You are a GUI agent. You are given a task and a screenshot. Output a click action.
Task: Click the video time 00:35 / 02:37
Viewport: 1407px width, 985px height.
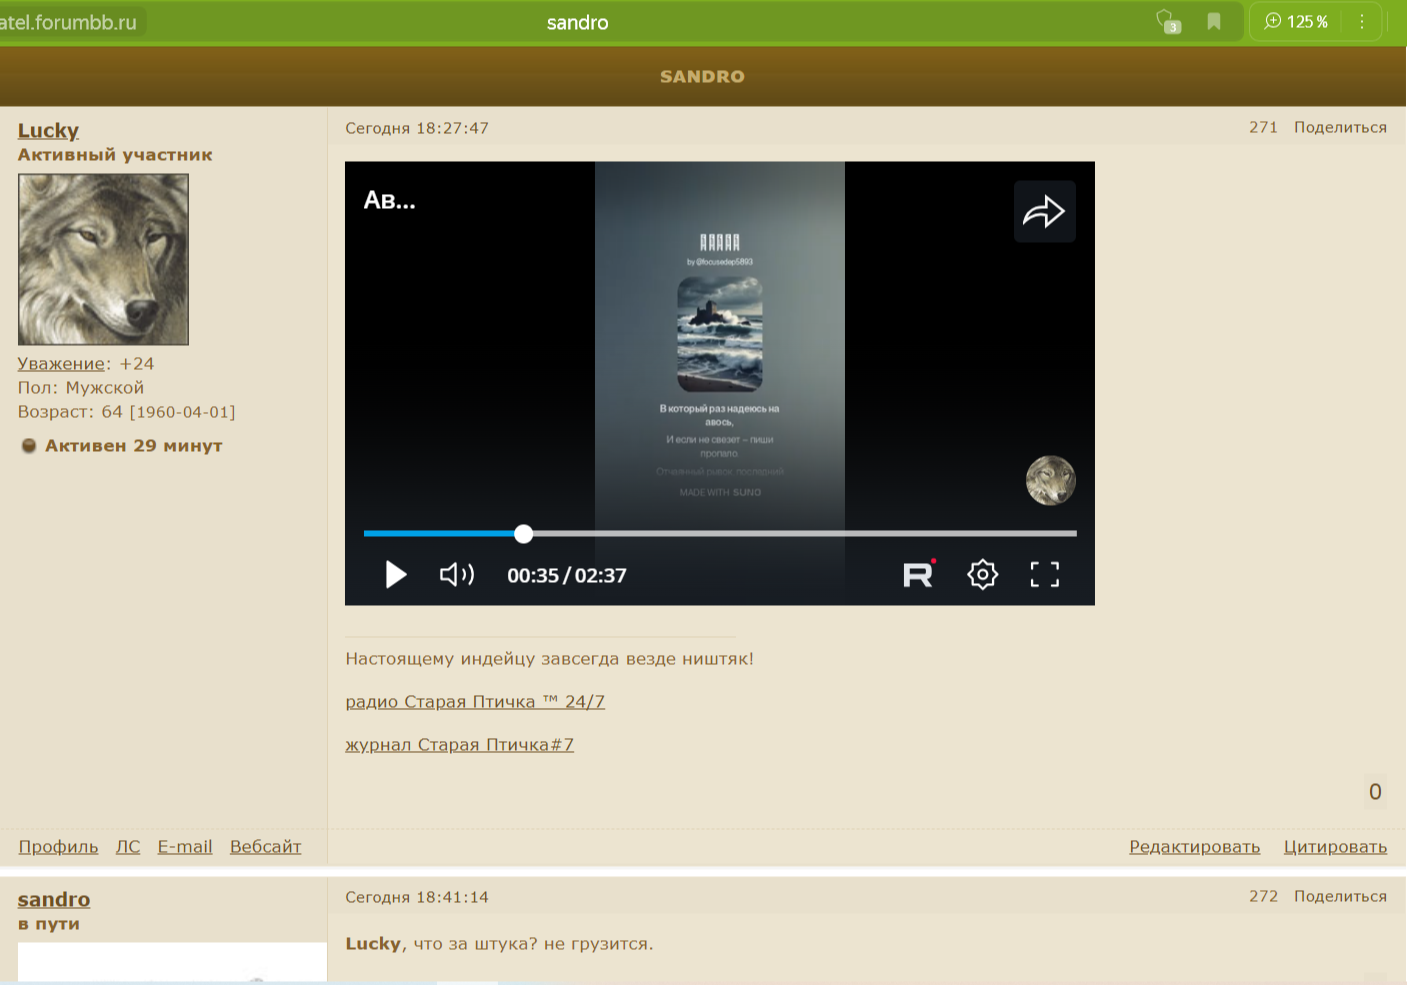567,575
